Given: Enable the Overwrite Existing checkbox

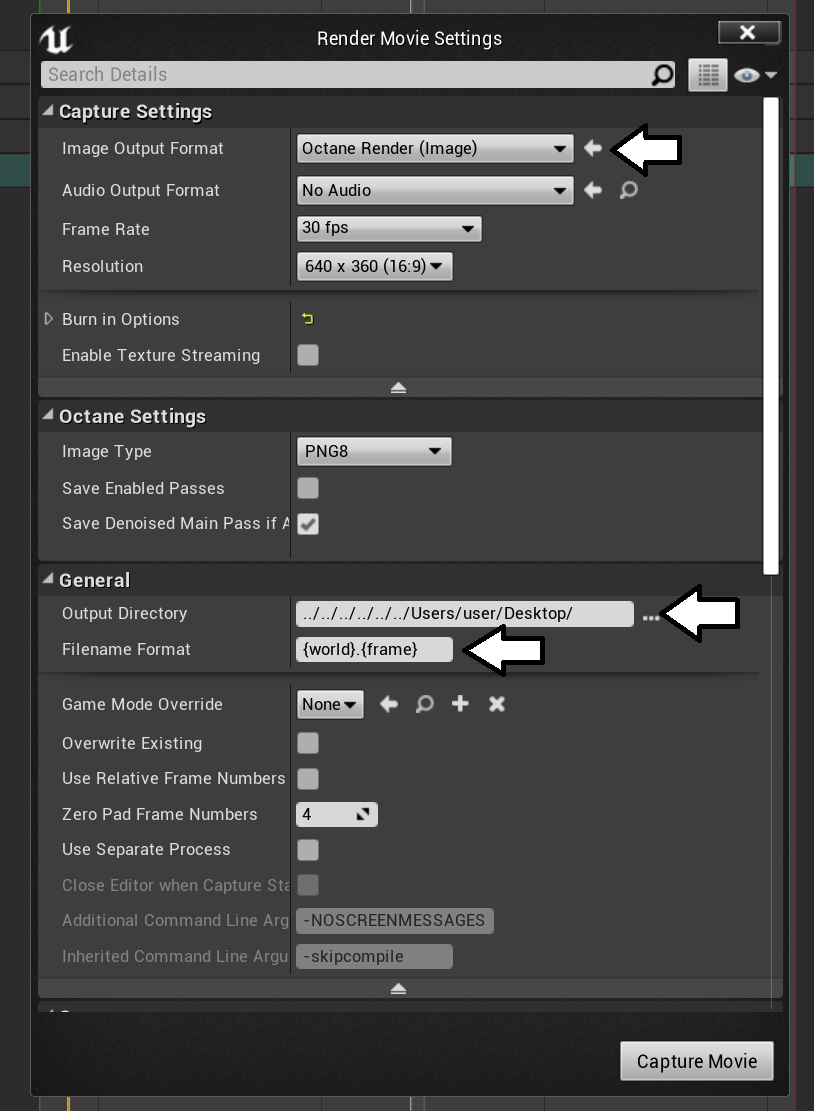Looking at the screenshot, I should click(x=308, y=743).
